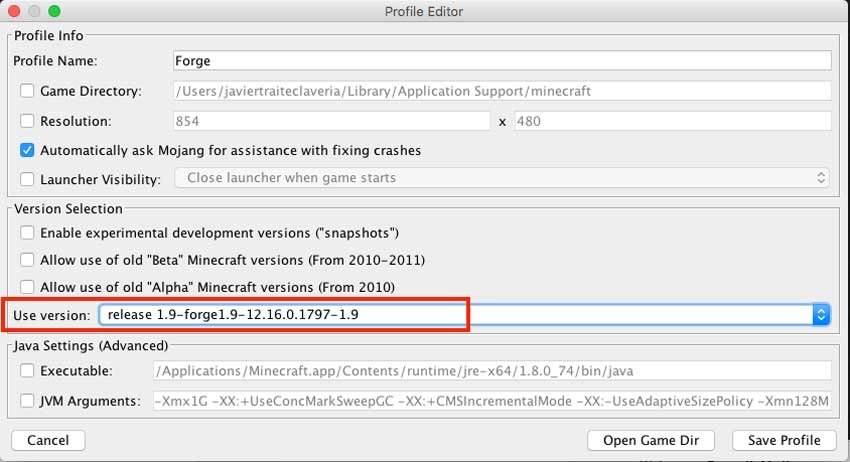Enable the Java Executable checkbox

tap(27, 371)
